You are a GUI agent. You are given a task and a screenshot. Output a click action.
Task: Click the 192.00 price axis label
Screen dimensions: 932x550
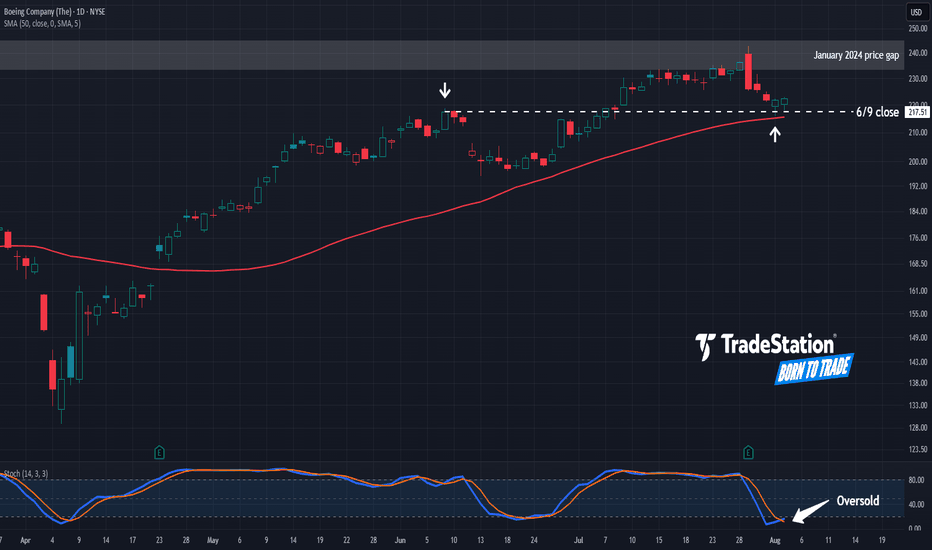pos(918,186)
